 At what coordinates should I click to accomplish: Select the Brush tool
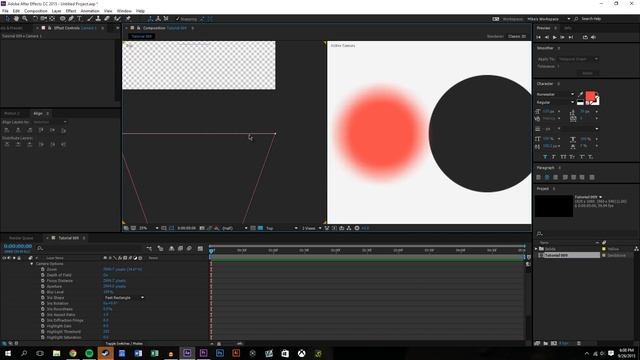(89, 19)
